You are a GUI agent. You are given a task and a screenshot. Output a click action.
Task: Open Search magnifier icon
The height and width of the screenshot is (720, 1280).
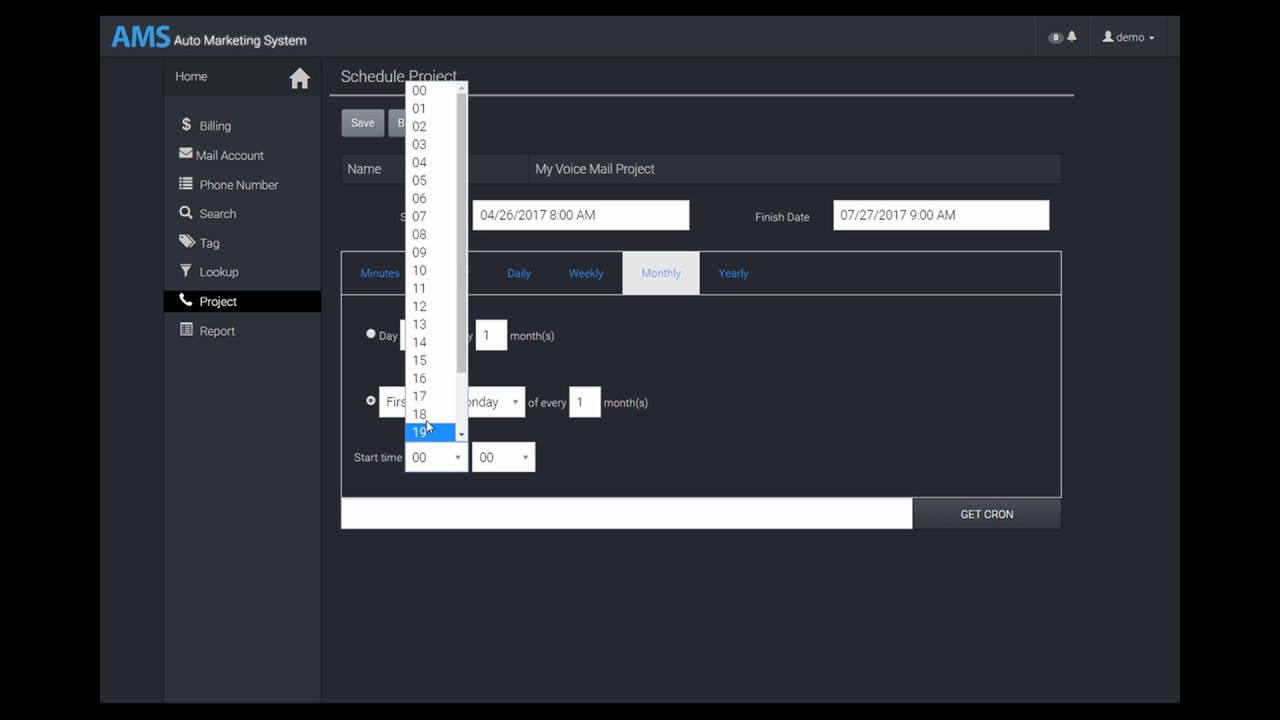[x=186, y=213]
